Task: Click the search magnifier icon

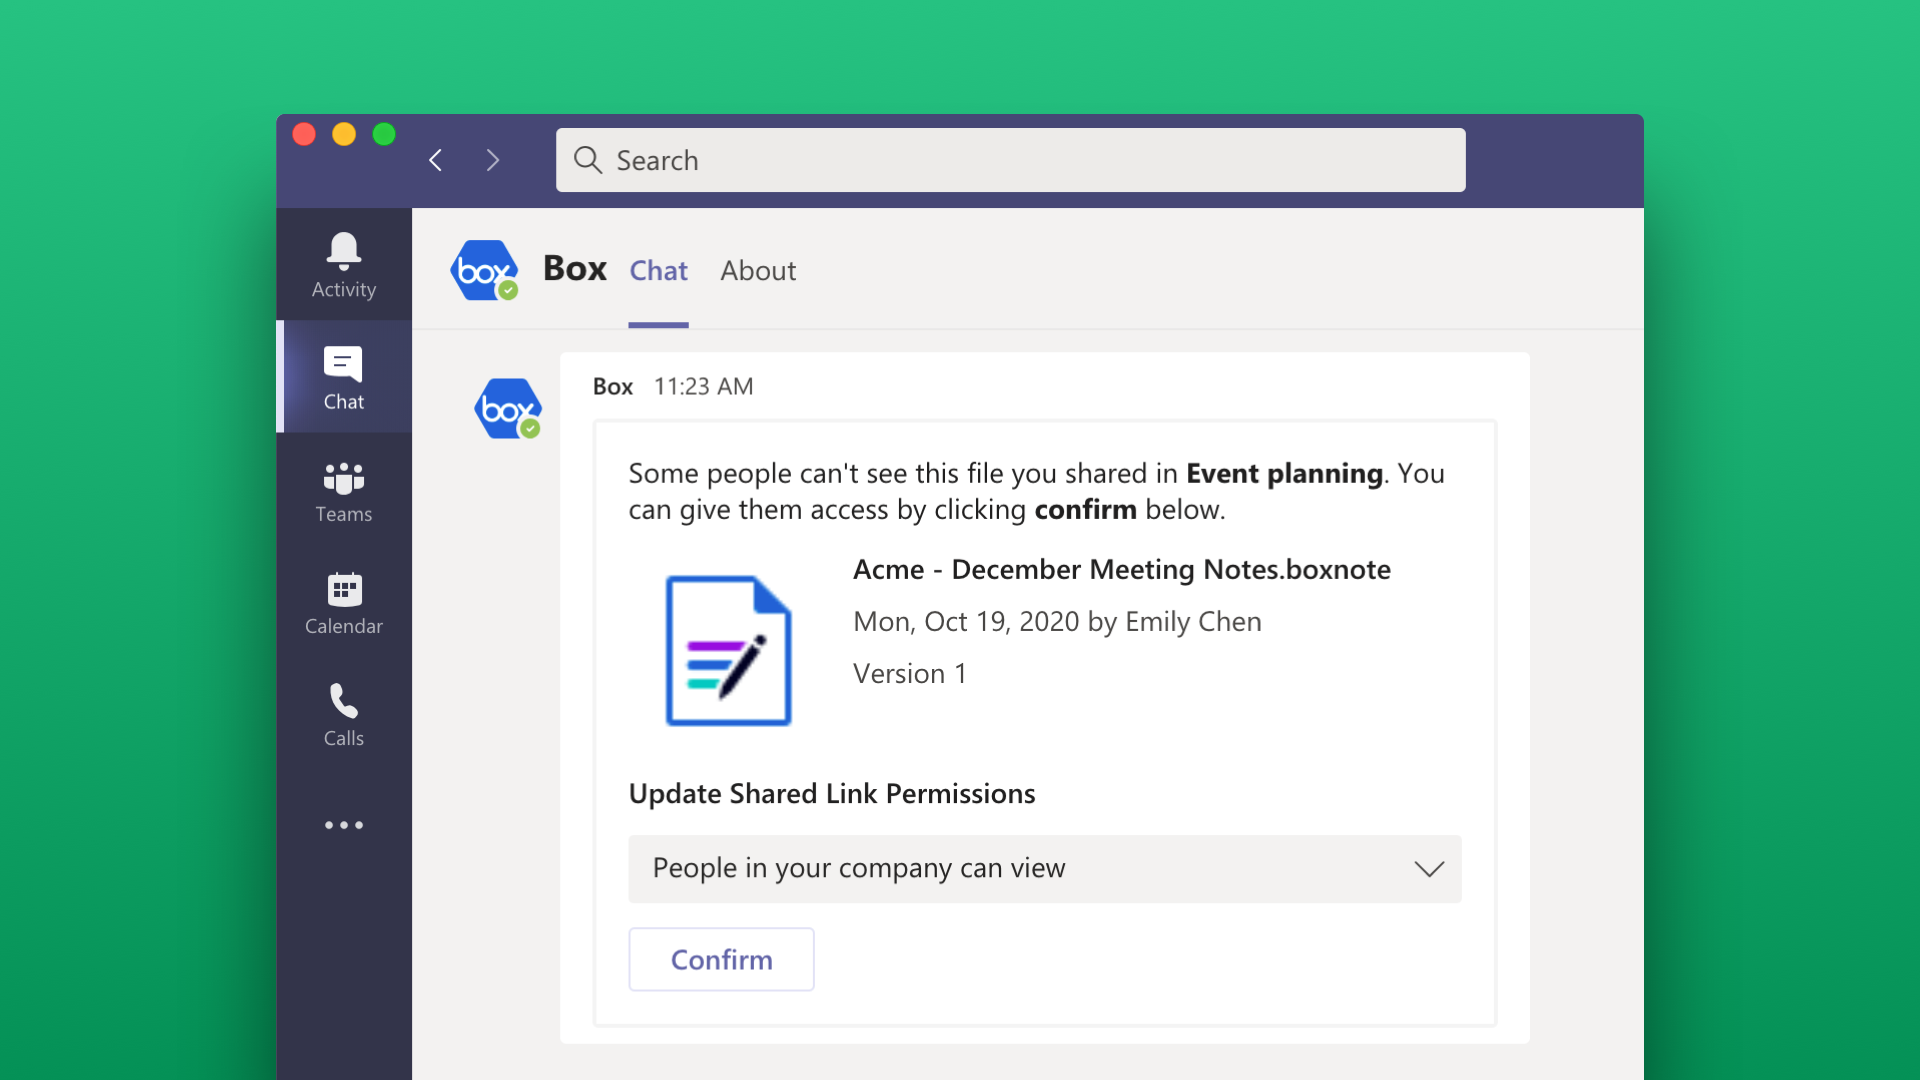Action: tap(588, 160)
